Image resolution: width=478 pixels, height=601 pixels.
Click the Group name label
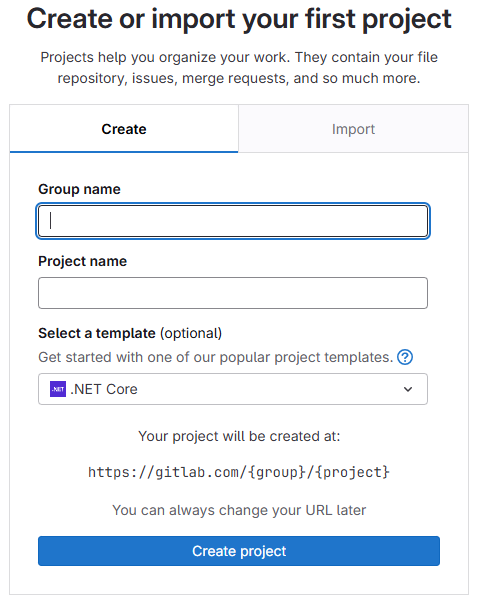pos(79,189)
